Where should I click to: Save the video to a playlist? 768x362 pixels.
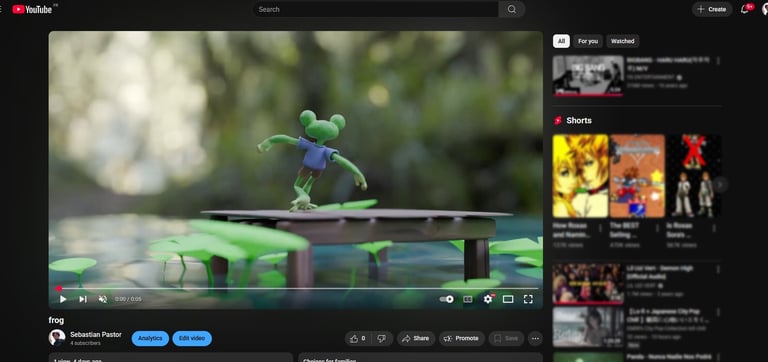pos(506,338)
